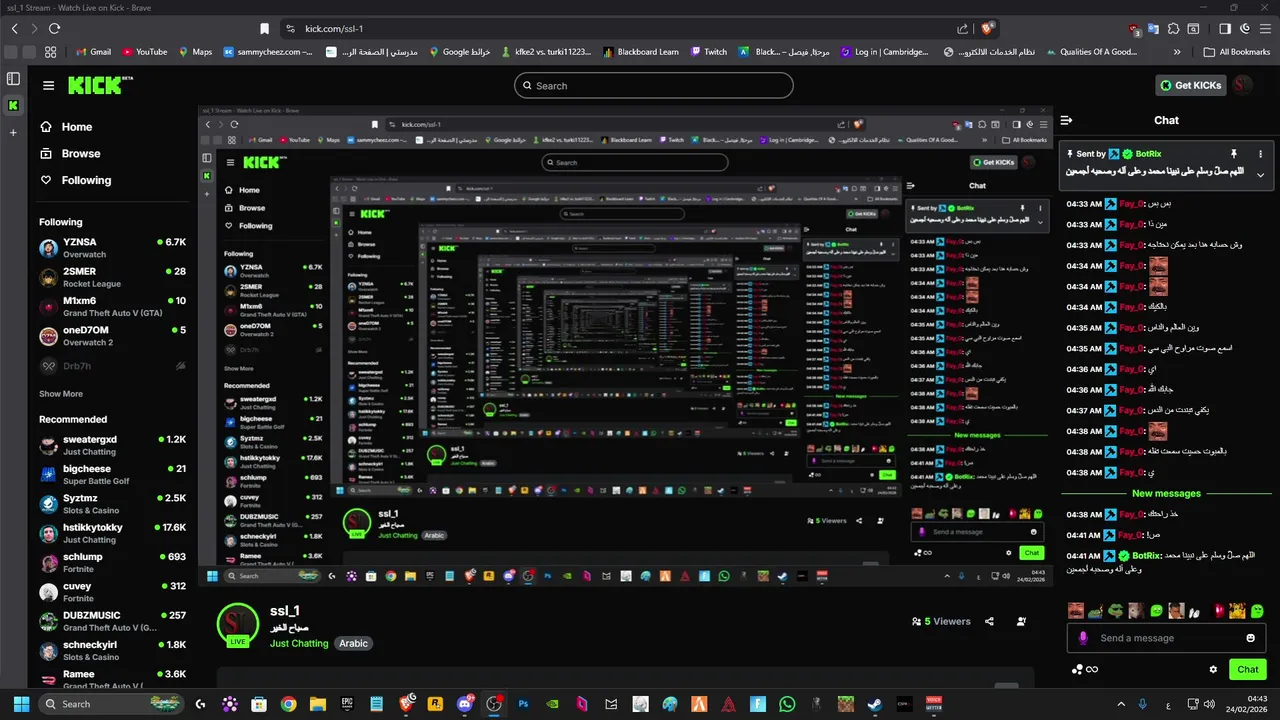Click the purple microphone icon in chat

[1083, 638]
